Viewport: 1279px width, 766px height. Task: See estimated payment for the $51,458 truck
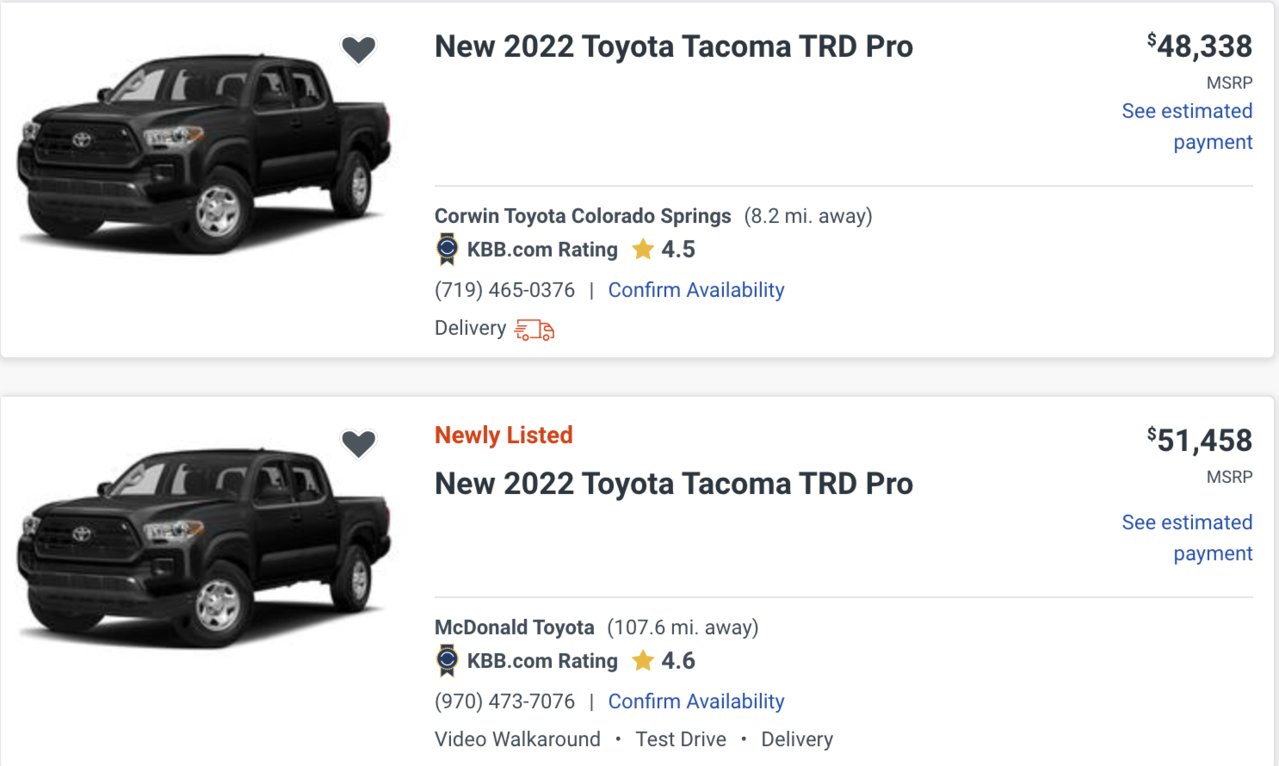(x=1187, y=538)
